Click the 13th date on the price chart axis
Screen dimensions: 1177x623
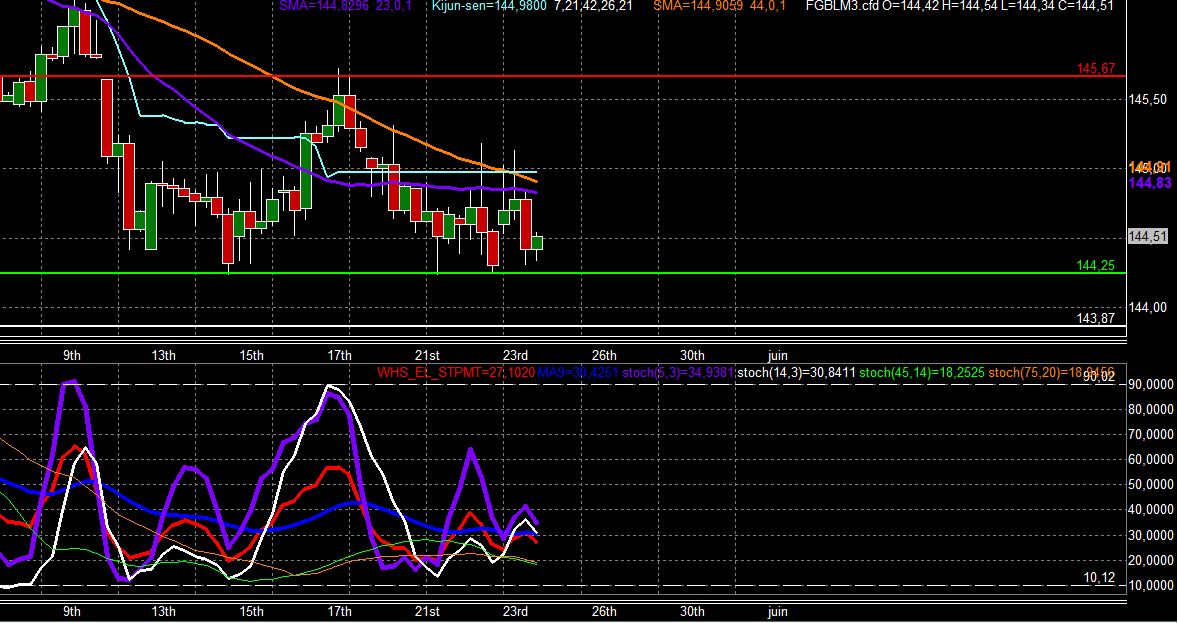pyautogui.click(x=163, y=355)
